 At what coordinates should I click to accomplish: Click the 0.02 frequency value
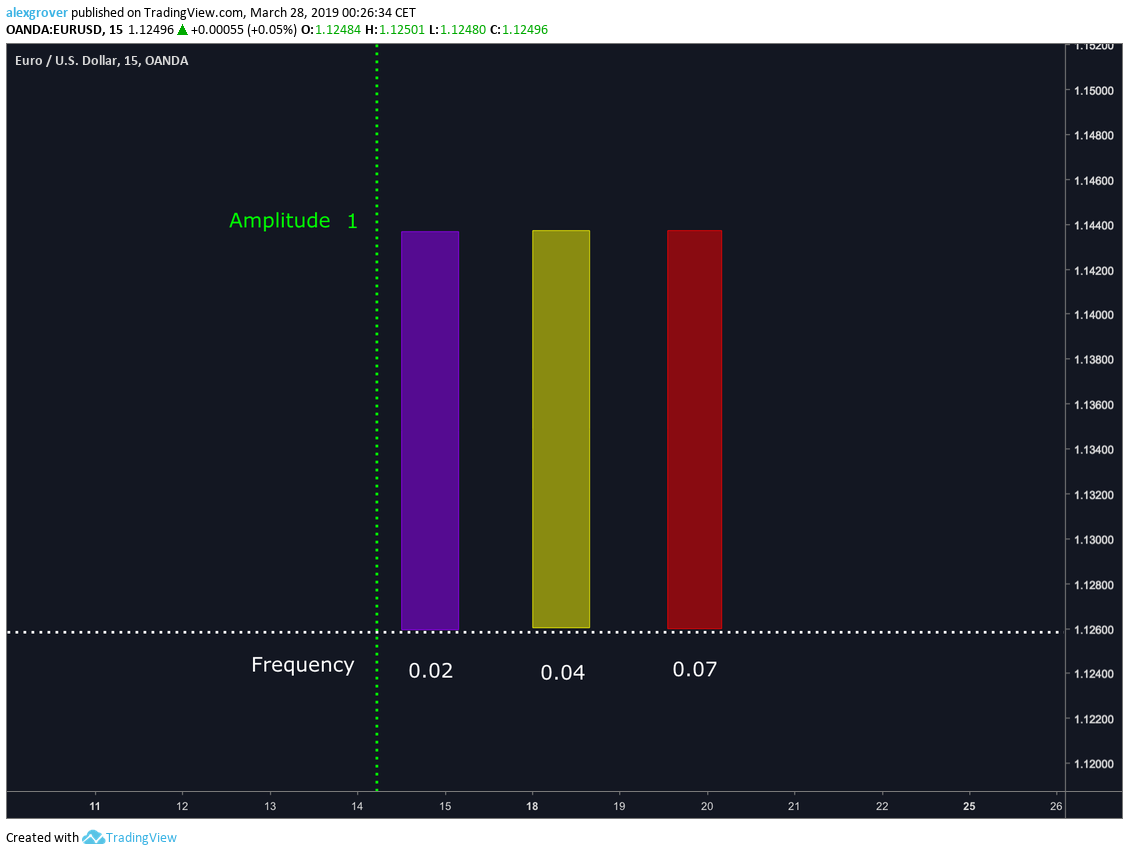[431, 671]
